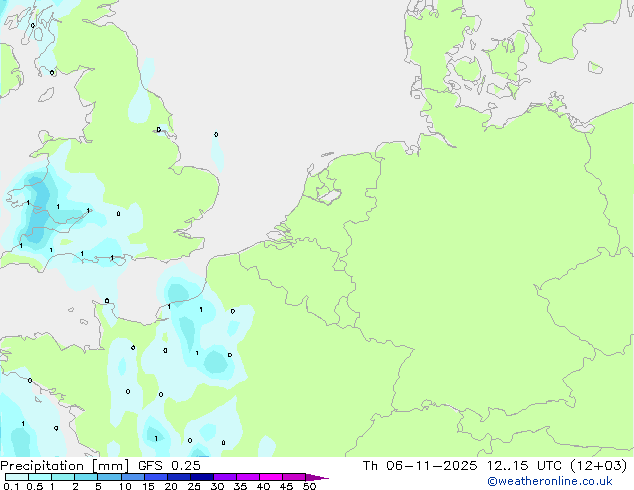Click the '45' legend scale label
Viewport: 634px width, 490px height.
point(286,486)
